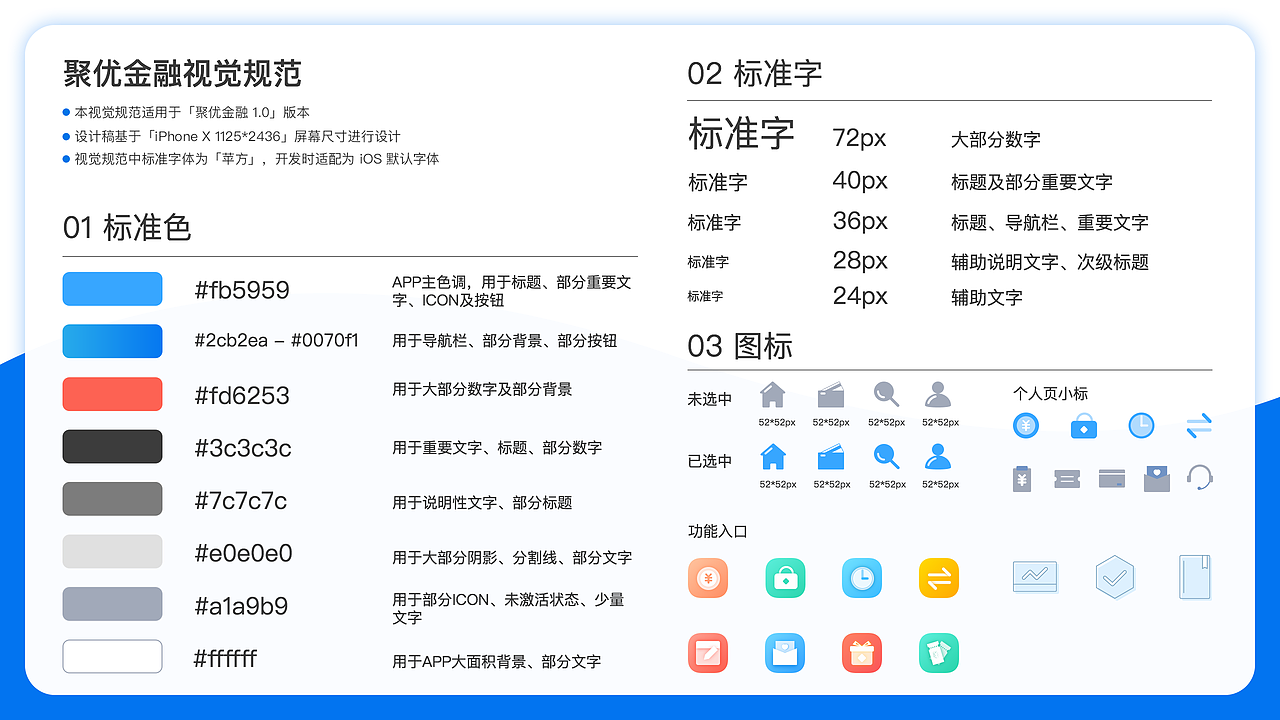The width and height of the screenshot is (1280, 720).
Task: Open the green shopping bag function entry
Action: 785,578
